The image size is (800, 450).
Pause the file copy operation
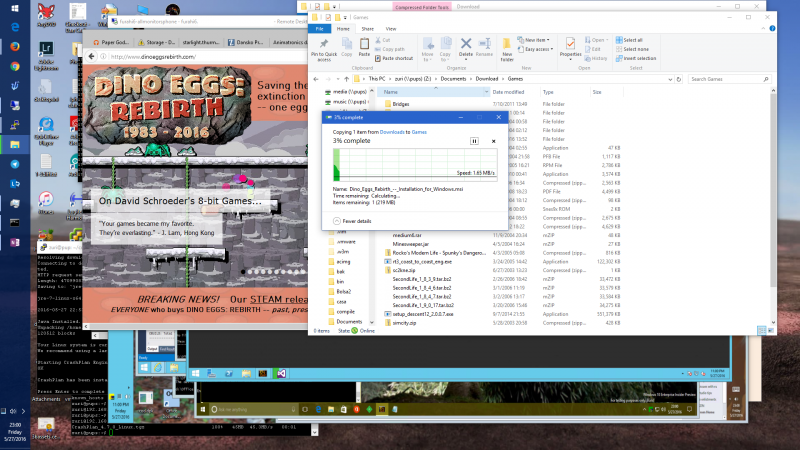pos(475,142)
